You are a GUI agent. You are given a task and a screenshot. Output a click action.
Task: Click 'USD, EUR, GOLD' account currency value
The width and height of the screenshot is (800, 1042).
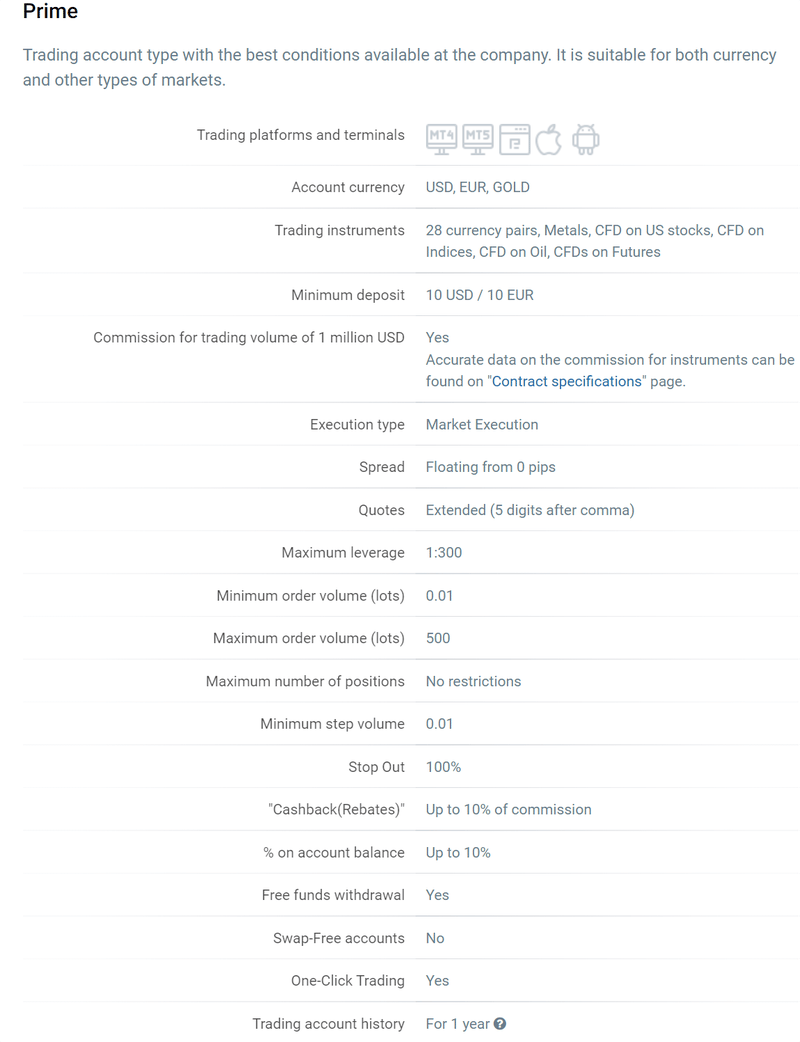tap(478, 187)
